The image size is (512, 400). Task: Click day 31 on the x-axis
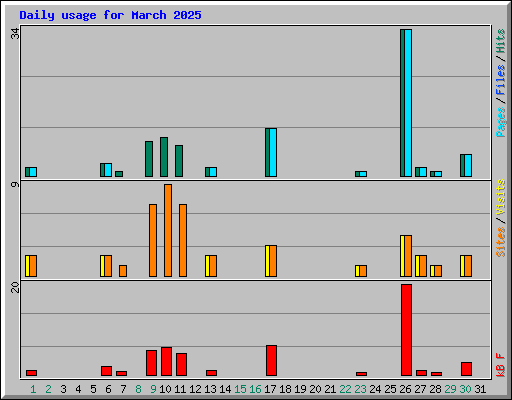(480, 389)
